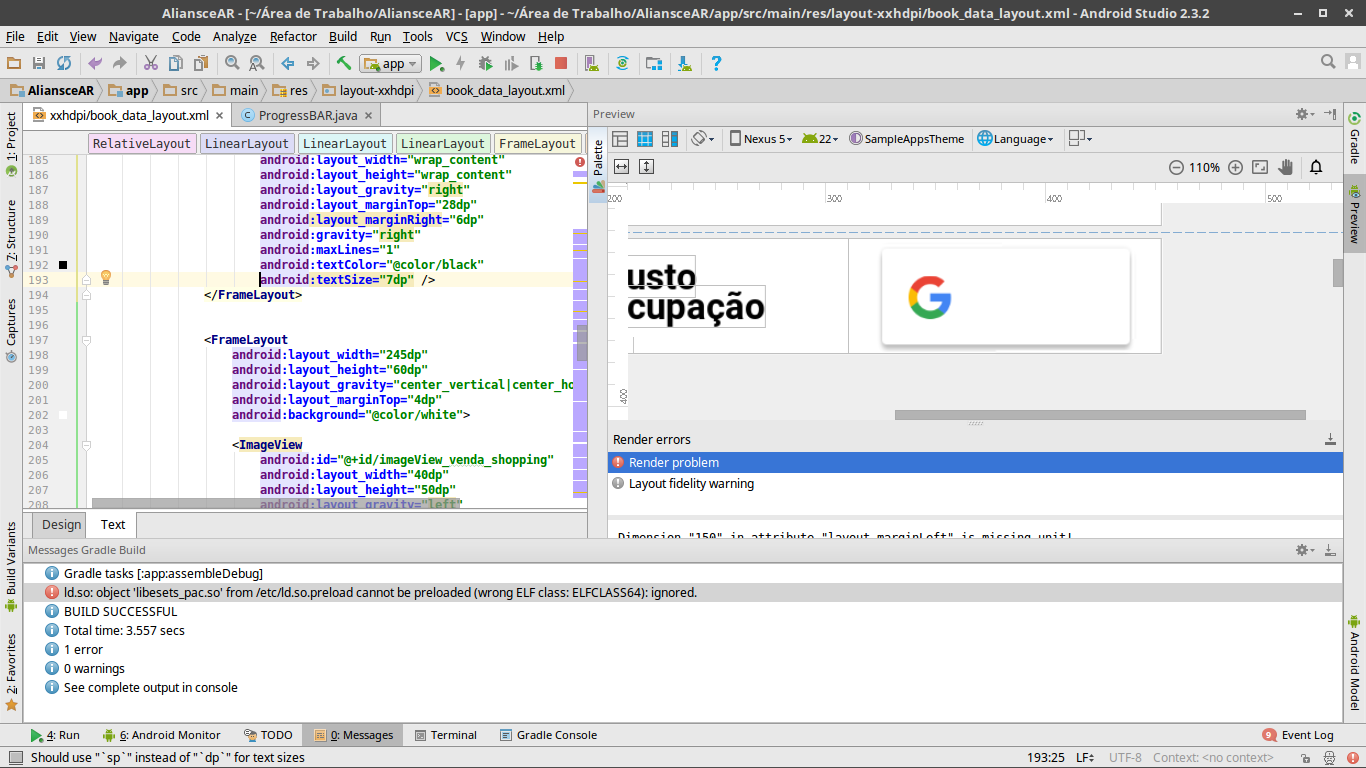Select Layout fidelity warning row
This screenshot has height=768, width=1366.
975,484
